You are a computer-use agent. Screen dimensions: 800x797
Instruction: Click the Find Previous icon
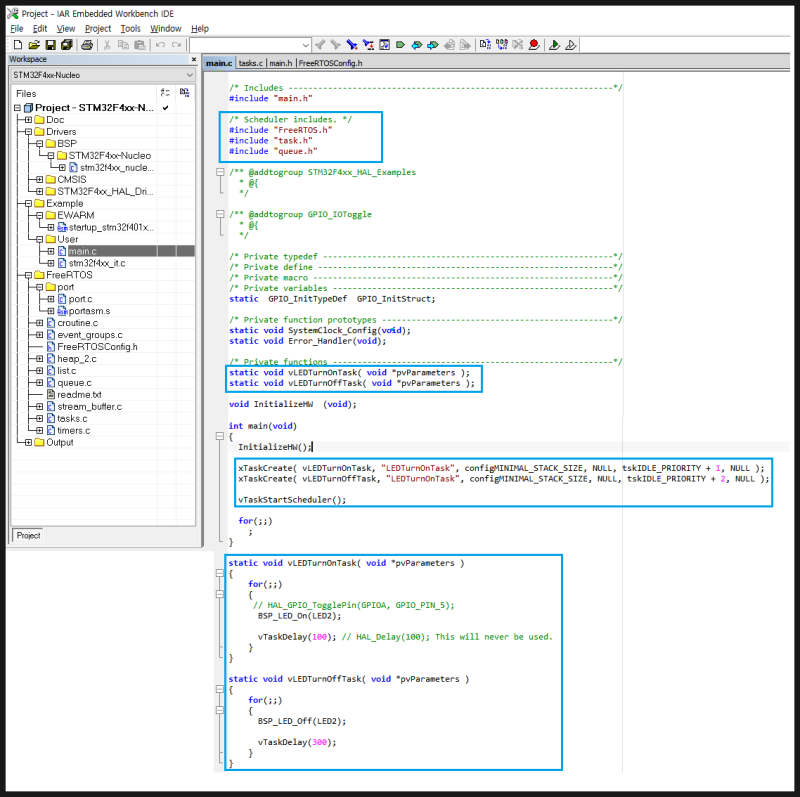click(x=320, y=45)
